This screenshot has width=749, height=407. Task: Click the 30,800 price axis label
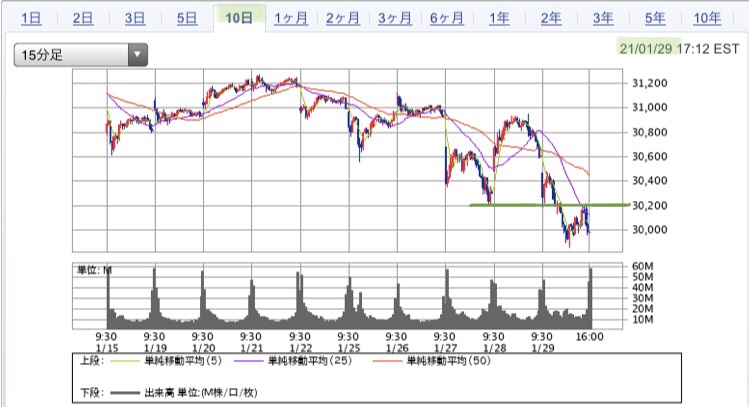[649, 132]
